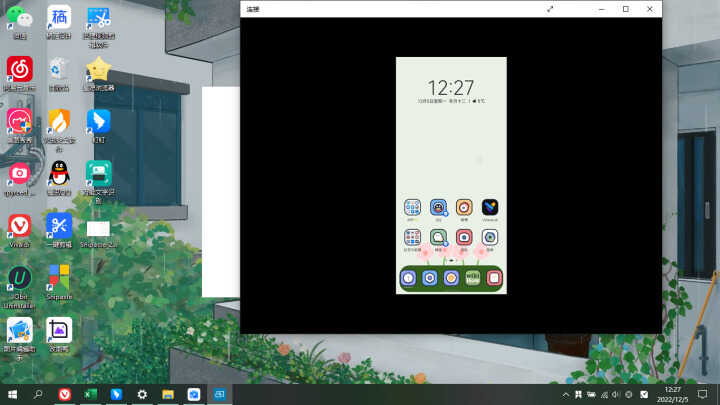Viewport: 720px width, 405px height.
Task: Open Windows taskbar search
Action: [39, 394]
